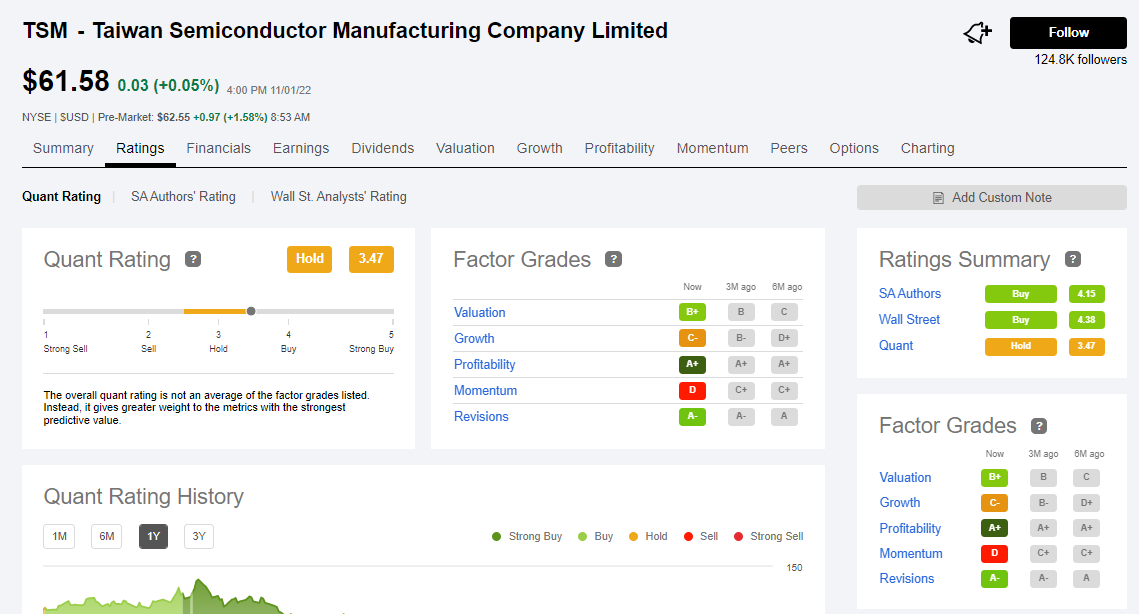
Task: Open Revisions link in middle Factor Grades
Action: pyautogui.click(x=481, y=417)
